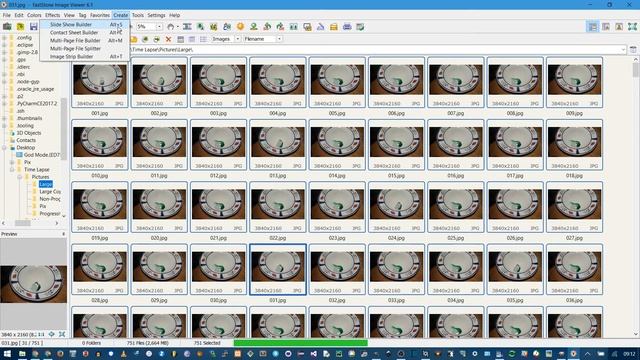The height and width of the screenshot is (360, 640).
Task: Collapse the Desktop folder tree node
Action: click(4, 147)
